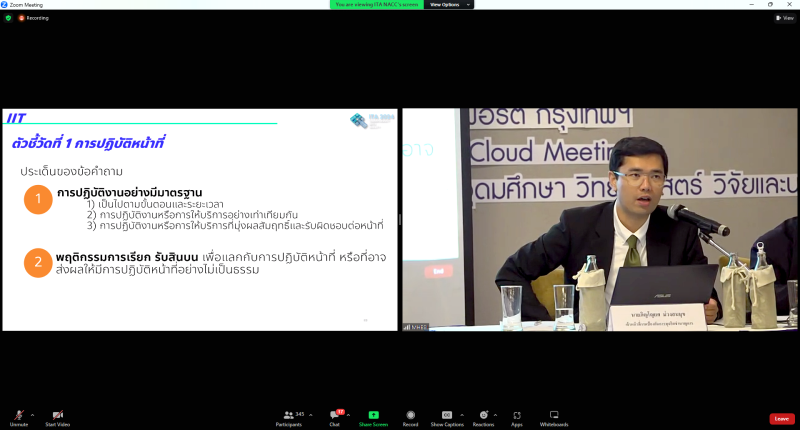
Task: Expand the arrow next to Show Captions
Action: (462, 415)
